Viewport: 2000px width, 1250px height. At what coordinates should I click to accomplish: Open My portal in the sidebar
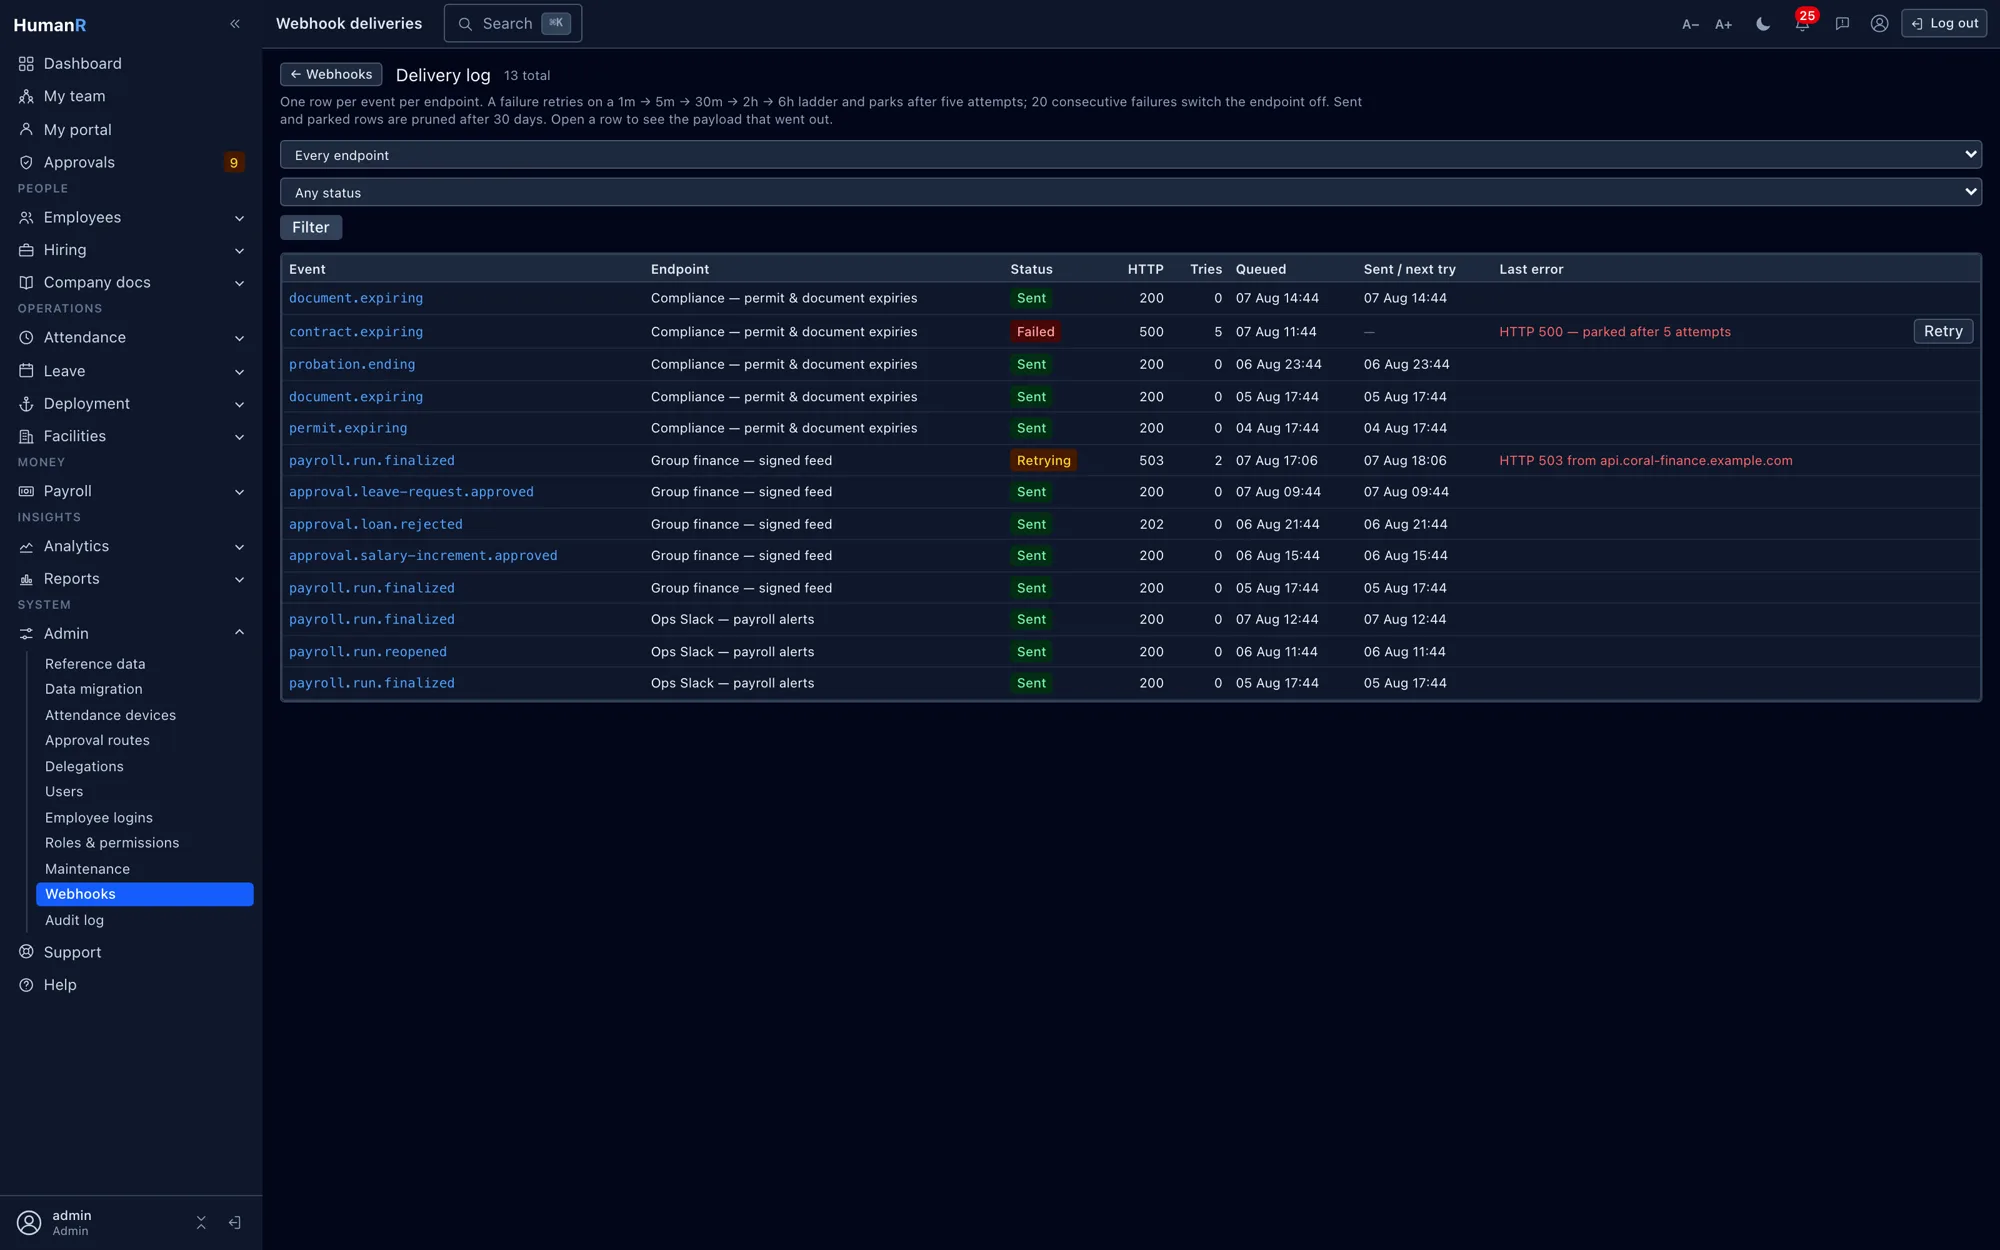tap(131, 130)
